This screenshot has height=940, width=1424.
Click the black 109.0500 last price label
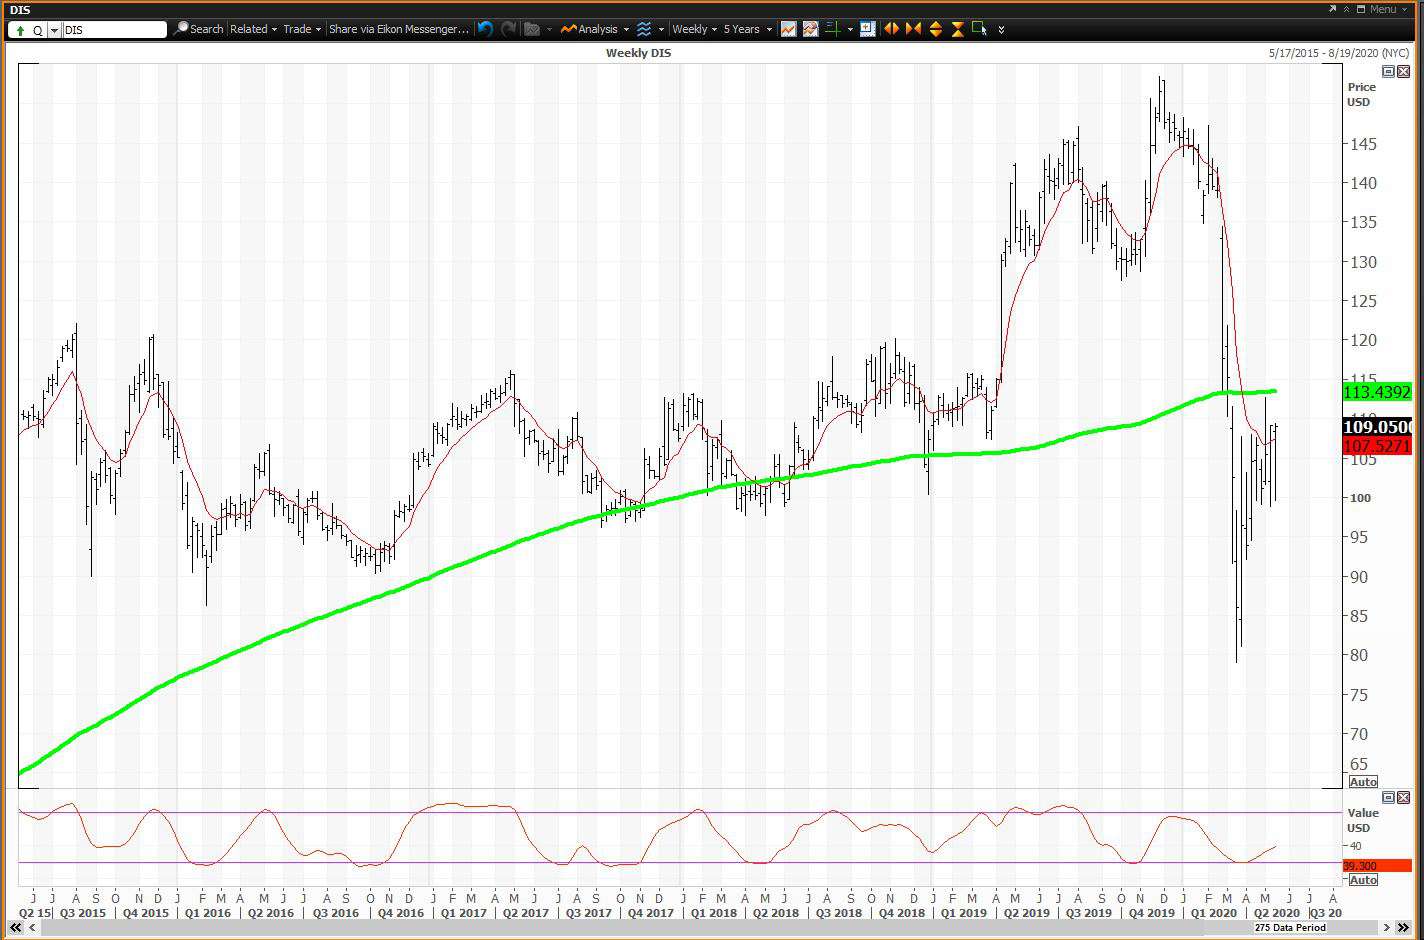click(1377, 427)
